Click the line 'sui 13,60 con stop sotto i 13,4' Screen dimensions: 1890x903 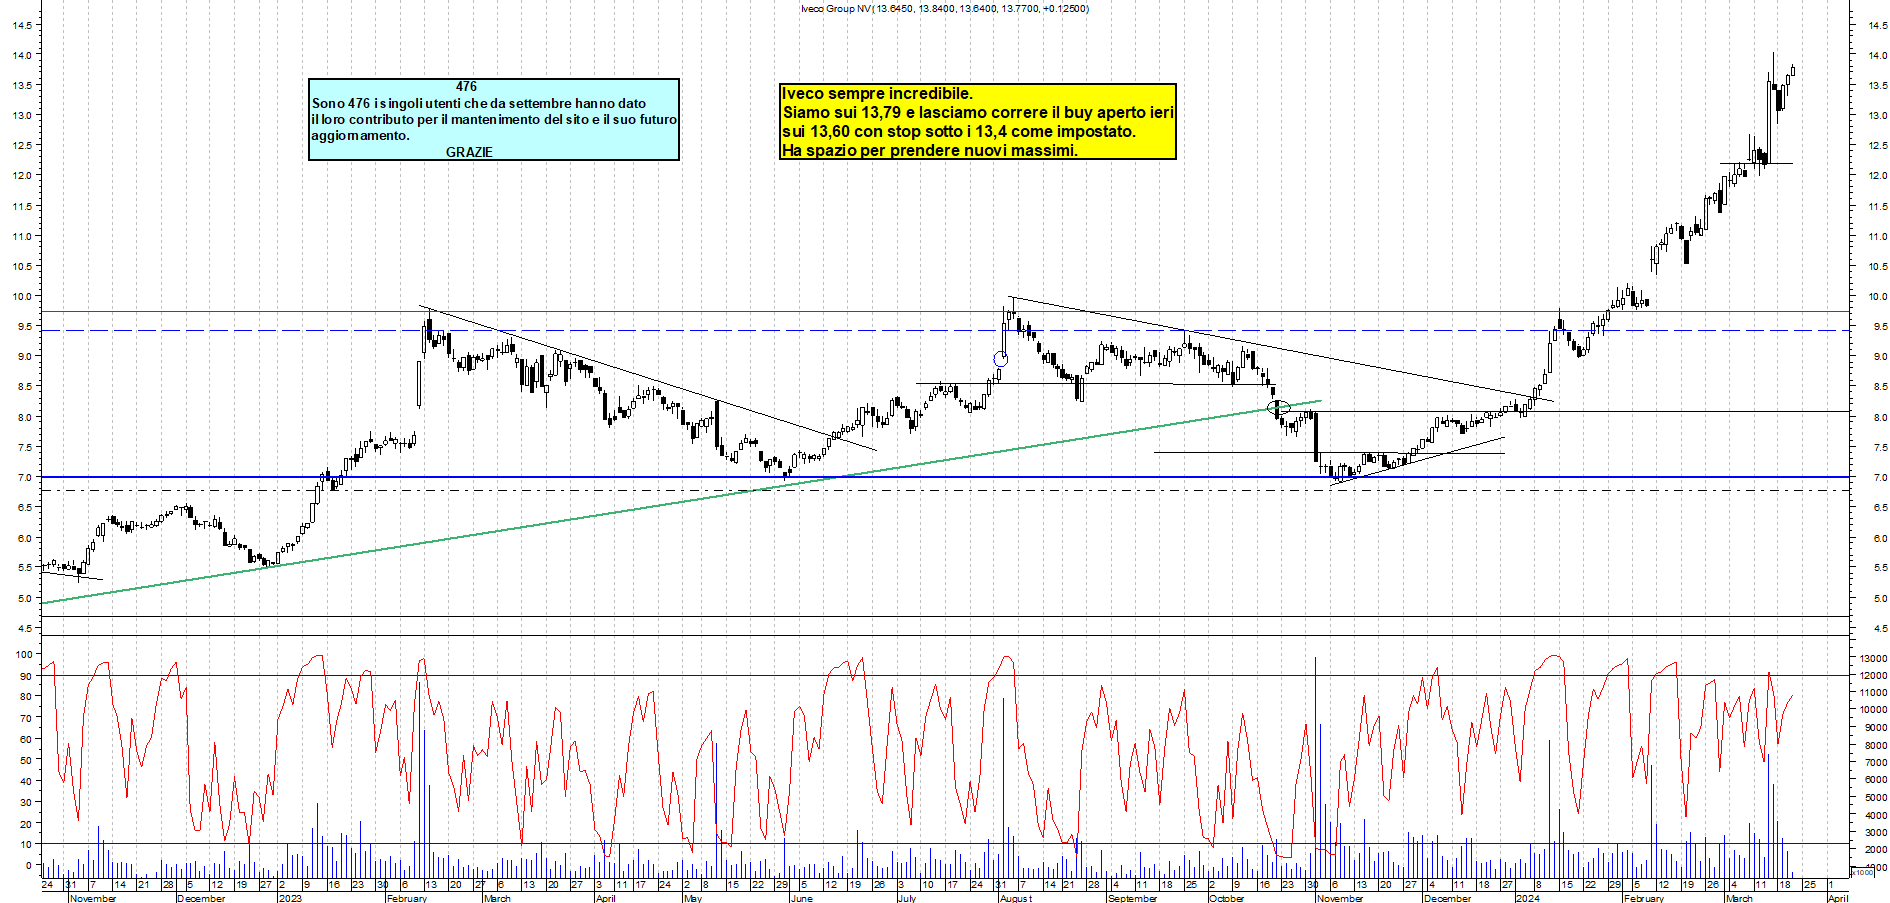tap(959, 132)
